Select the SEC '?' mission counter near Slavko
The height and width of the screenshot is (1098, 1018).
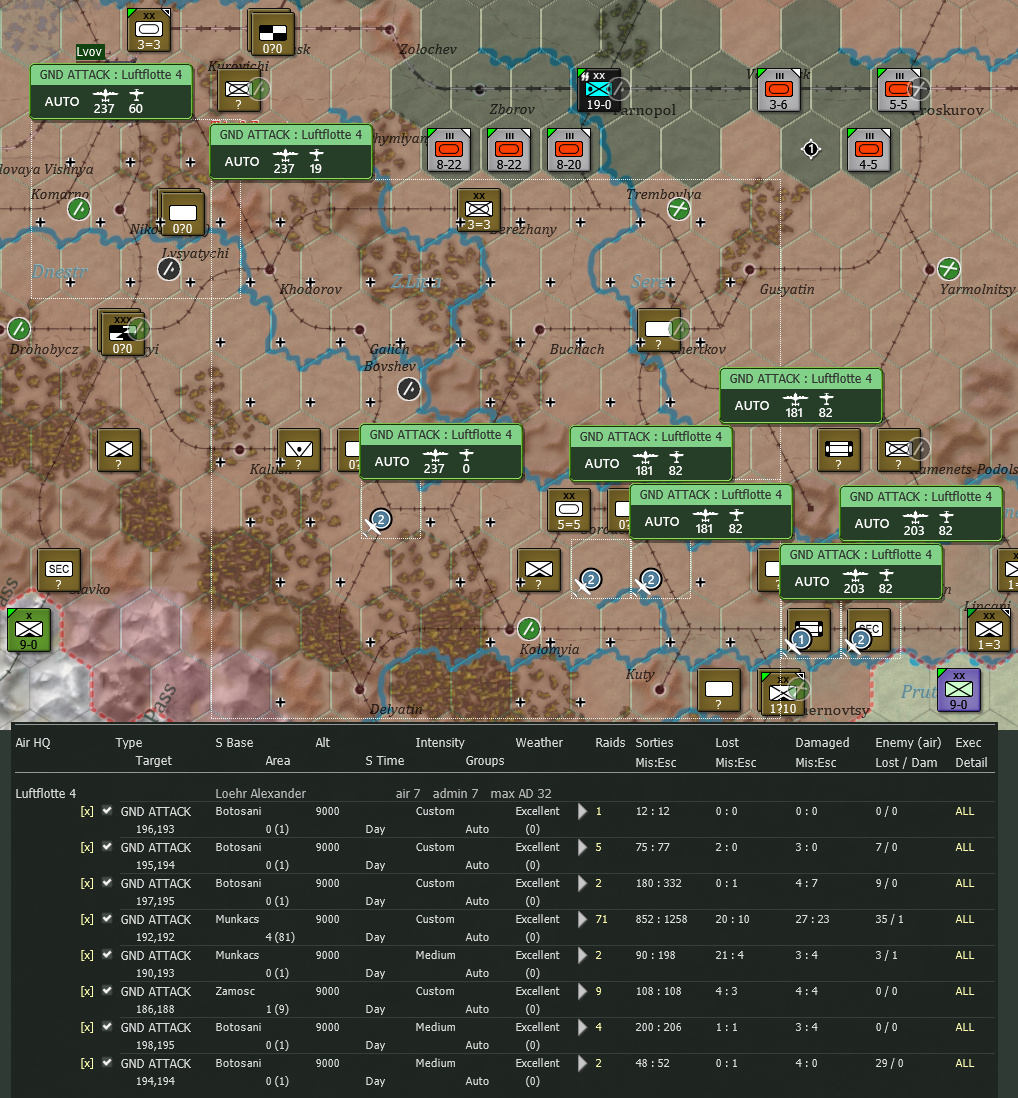[58, 571]
